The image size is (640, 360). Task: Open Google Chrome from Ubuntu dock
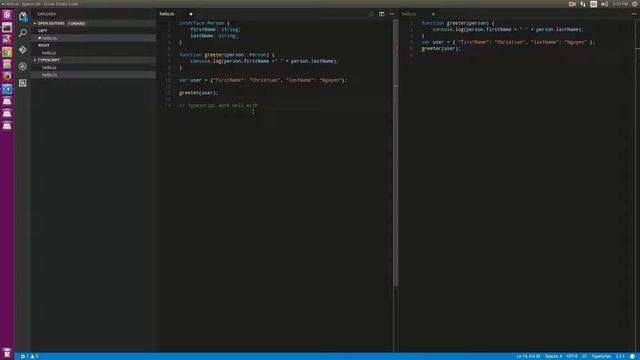pyautogui.click(x=7, y=52)
